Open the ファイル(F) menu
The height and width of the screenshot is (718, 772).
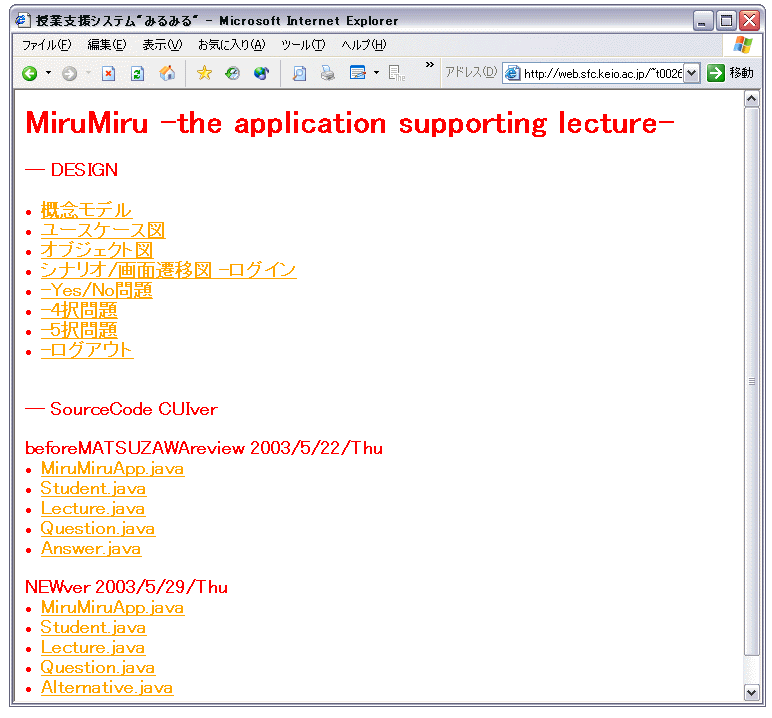coord(46,45)
